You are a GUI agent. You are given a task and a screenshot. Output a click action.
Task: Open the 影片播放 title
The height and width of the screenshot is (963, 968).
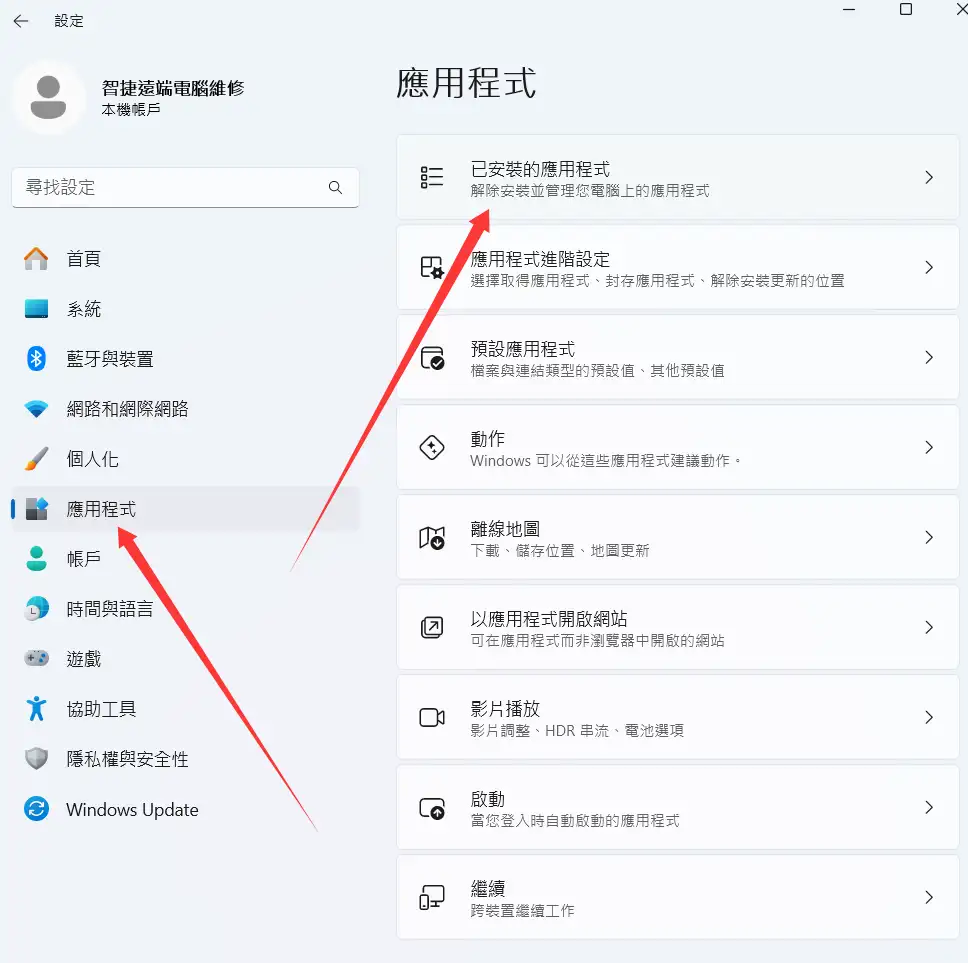505,708
